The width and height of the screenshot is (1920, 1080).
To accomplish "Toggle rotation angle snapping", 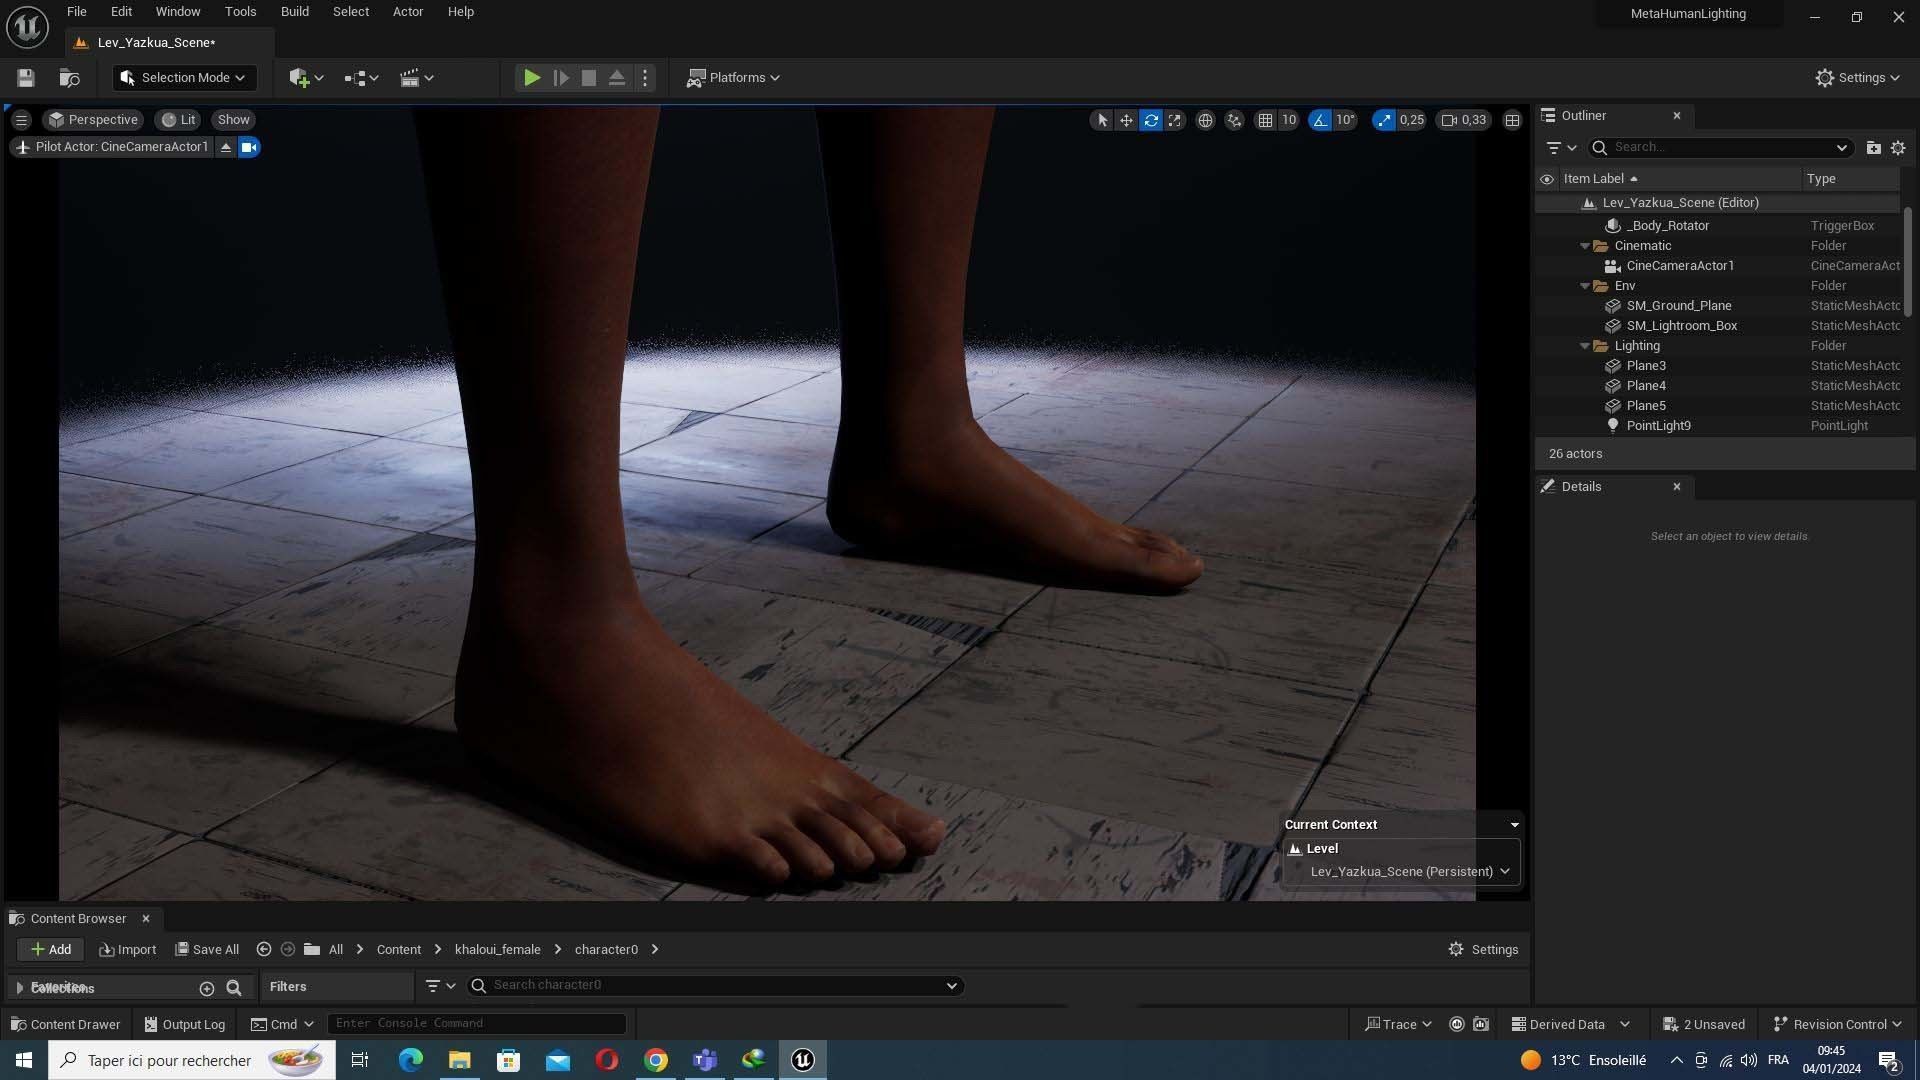I will 1320,120.
